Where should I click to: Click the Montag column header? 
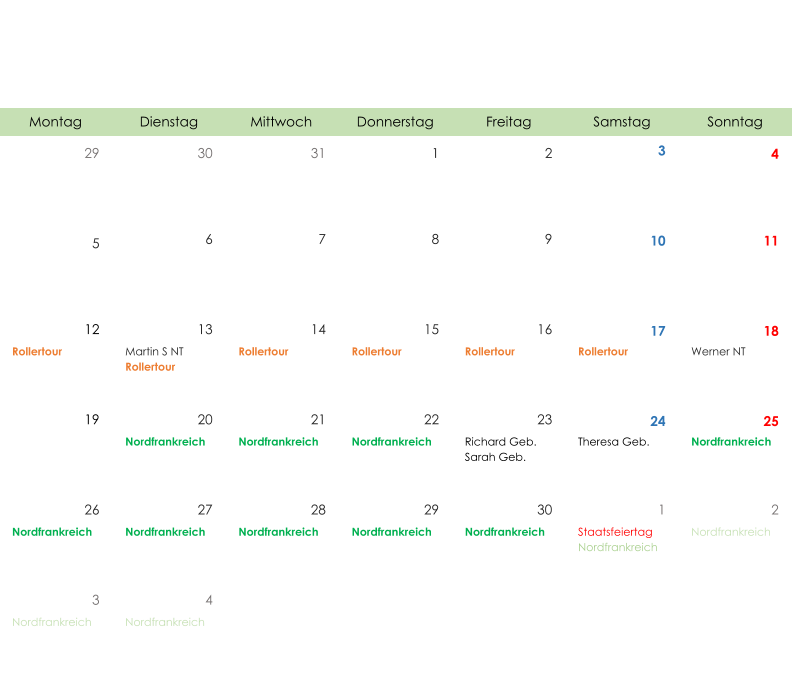click(x=56, y=122)
